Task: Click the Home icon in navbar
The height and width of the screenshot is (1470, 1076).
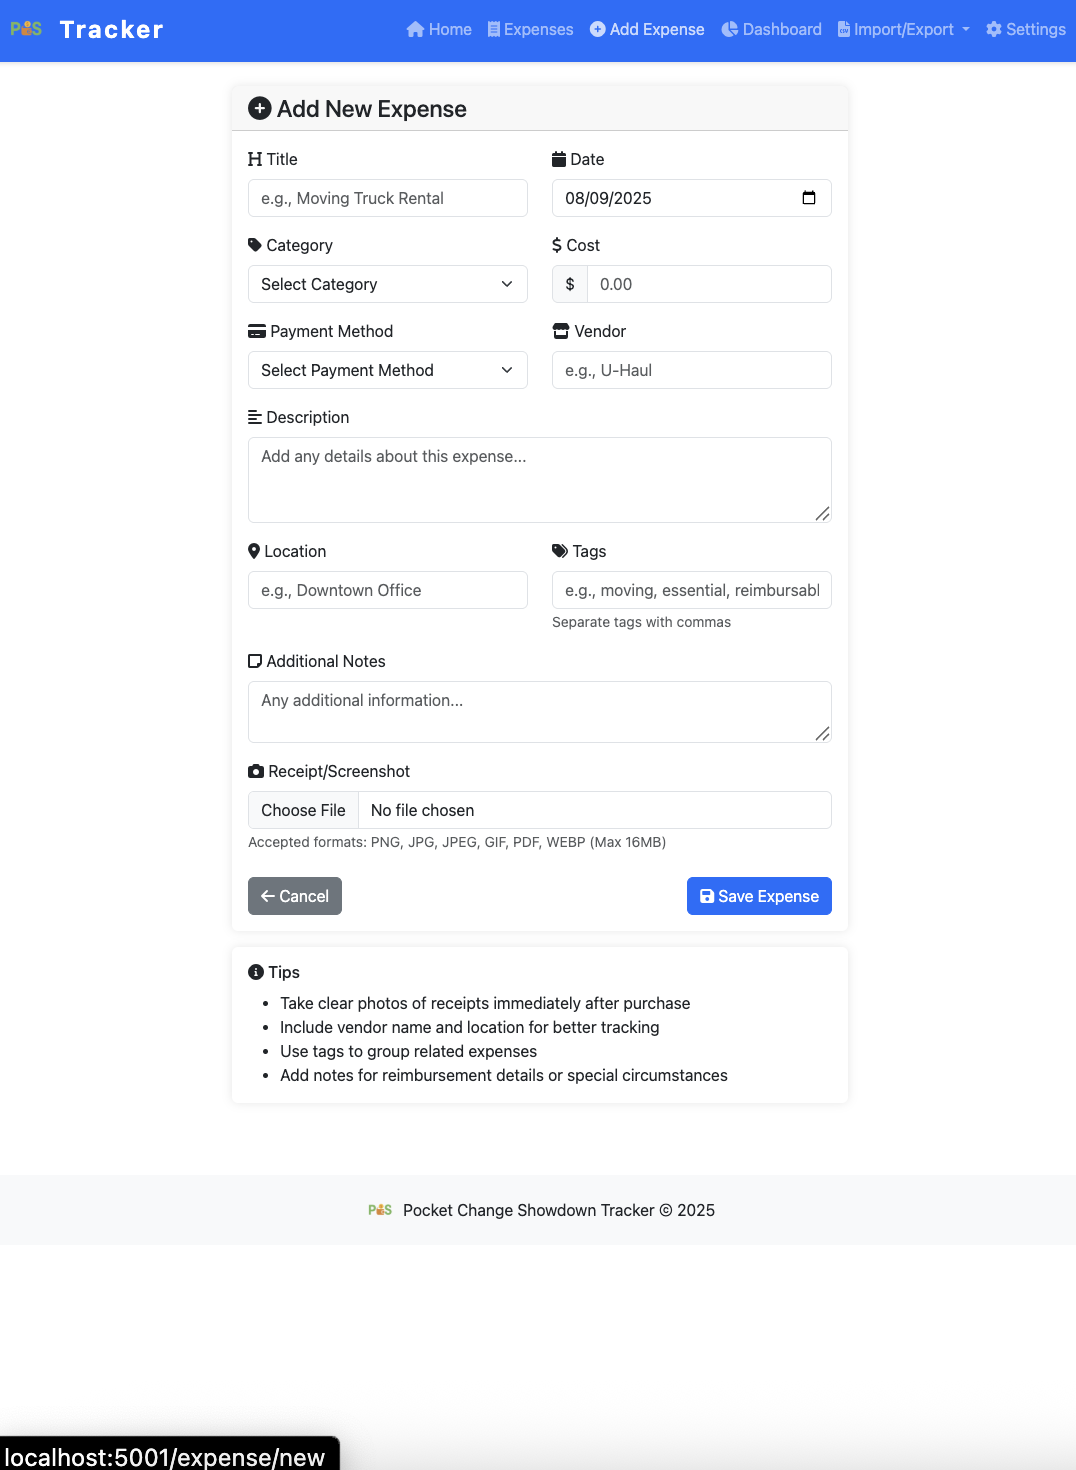Action: 416,30
